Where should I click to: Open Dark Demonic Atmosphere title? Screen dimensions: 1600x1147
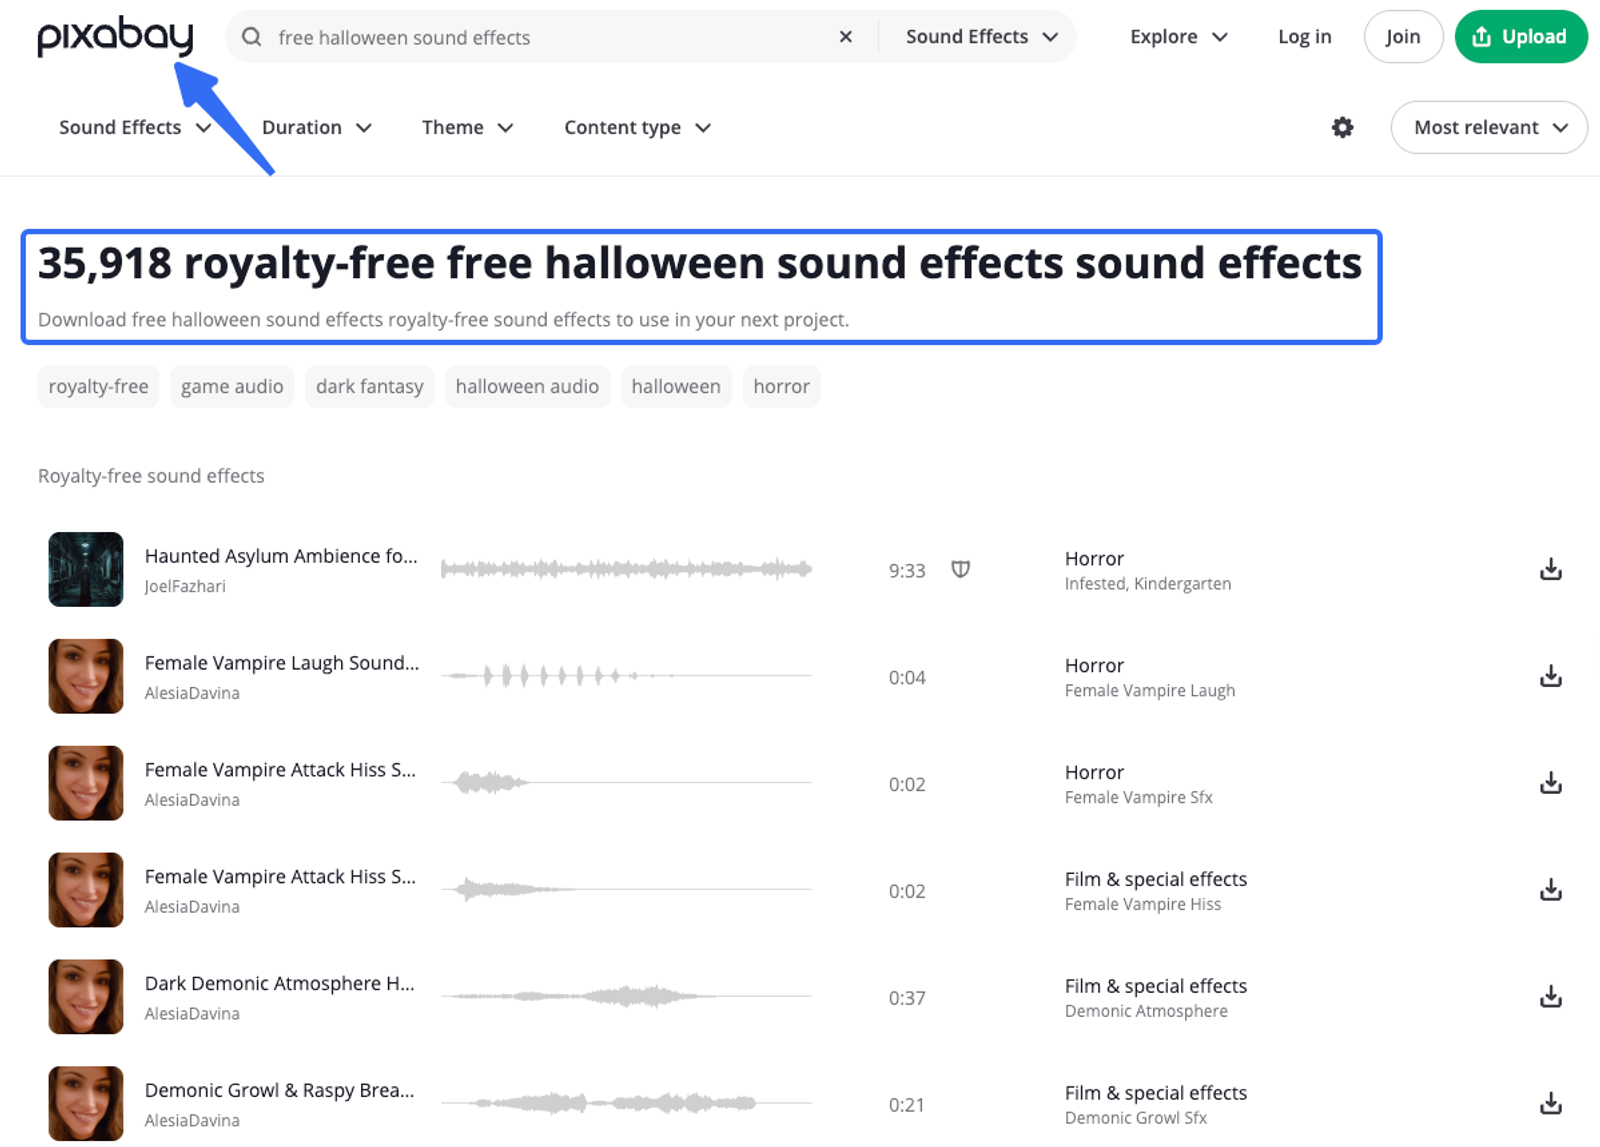click(x=279, y=984)
